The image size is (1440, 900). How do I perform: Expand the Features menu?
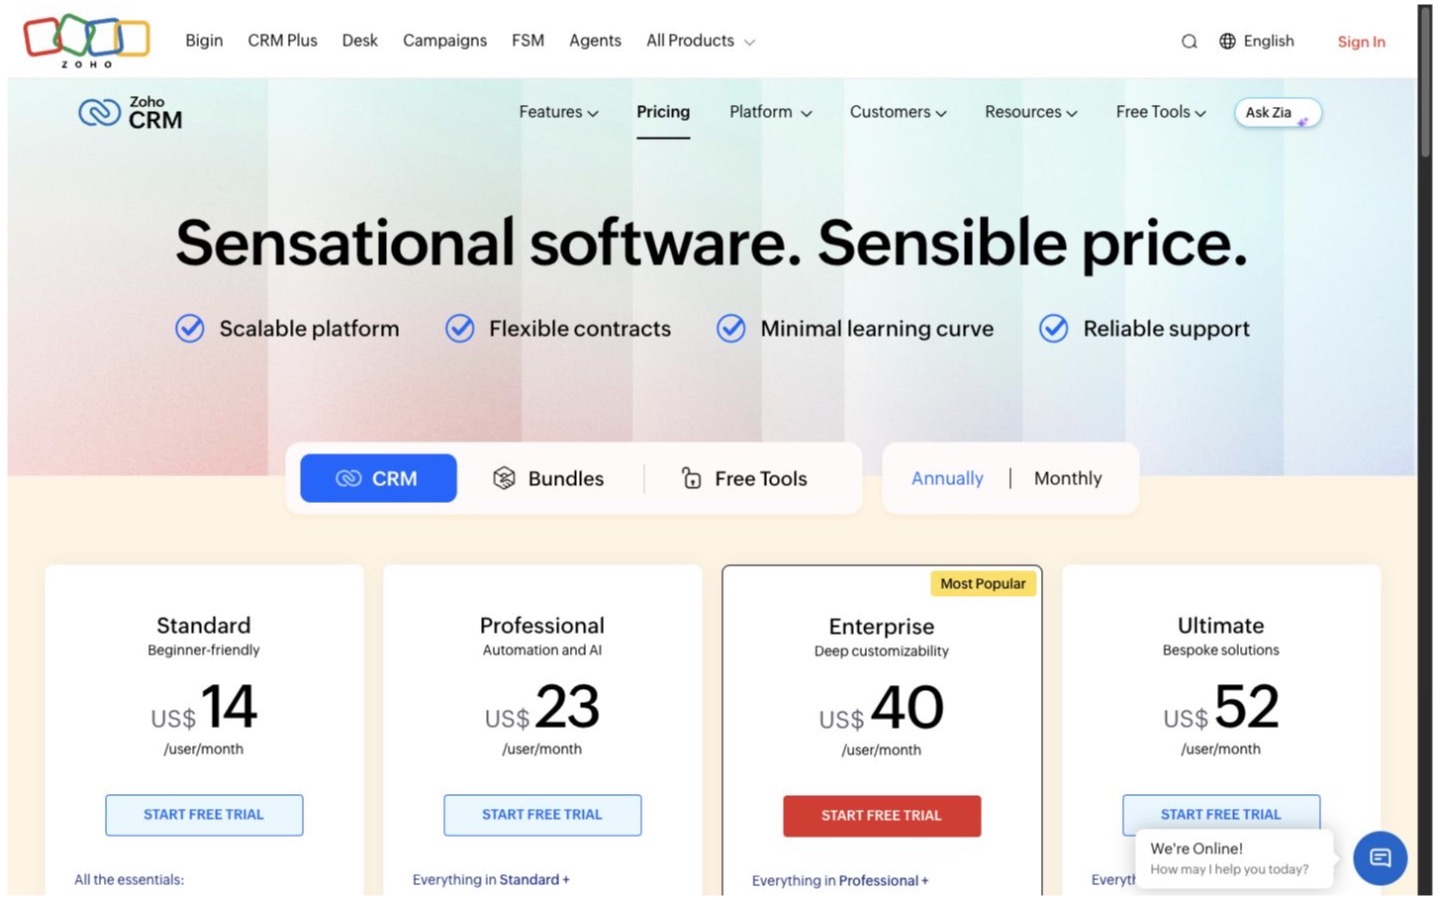559,112
